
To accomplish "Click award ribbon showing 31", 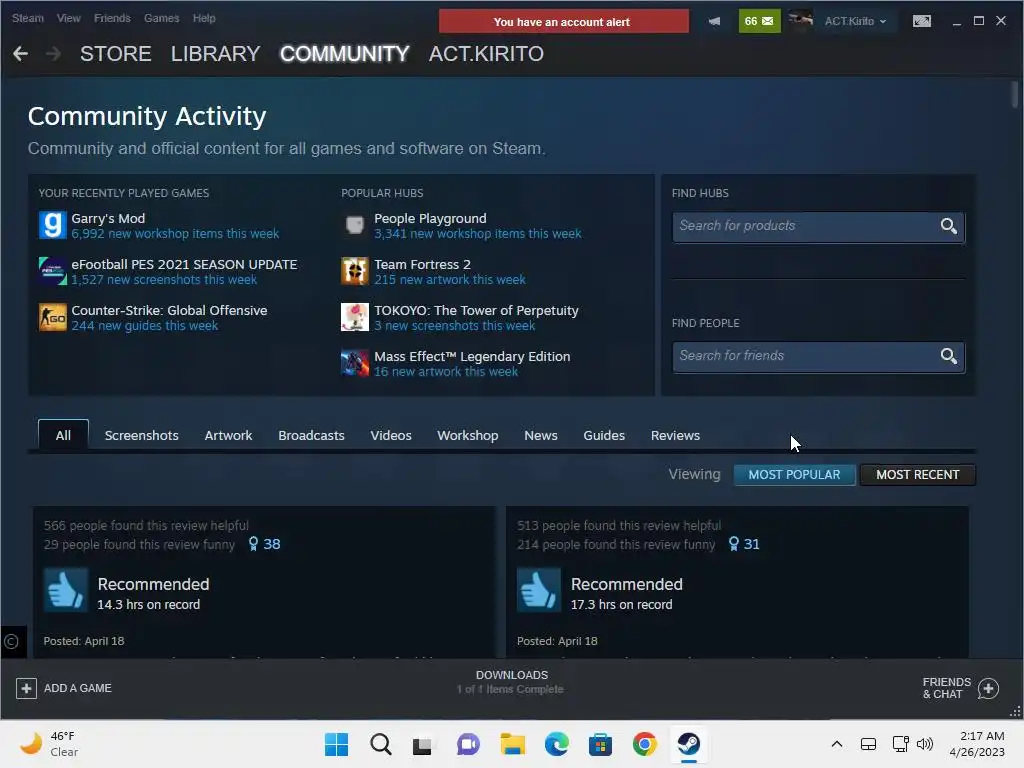I will point(744,544).
